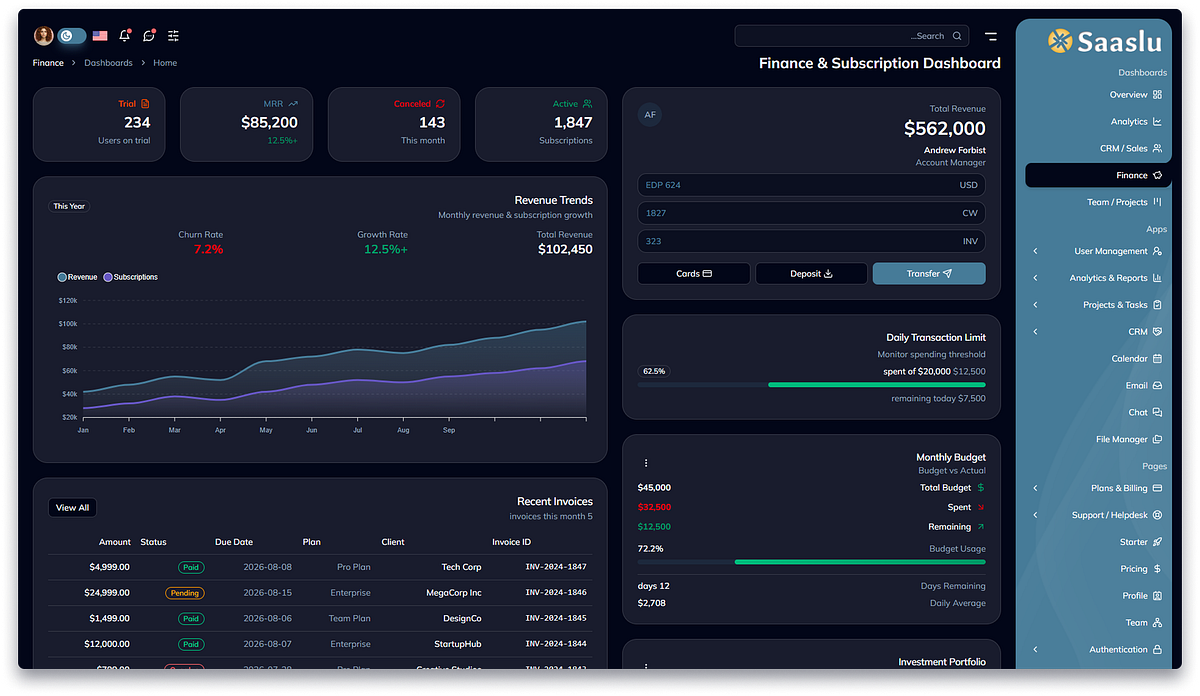This screenshot has height=696, width=1200.
Task: Click invoice ID INV-2024-1845
Action: (556, 619)
